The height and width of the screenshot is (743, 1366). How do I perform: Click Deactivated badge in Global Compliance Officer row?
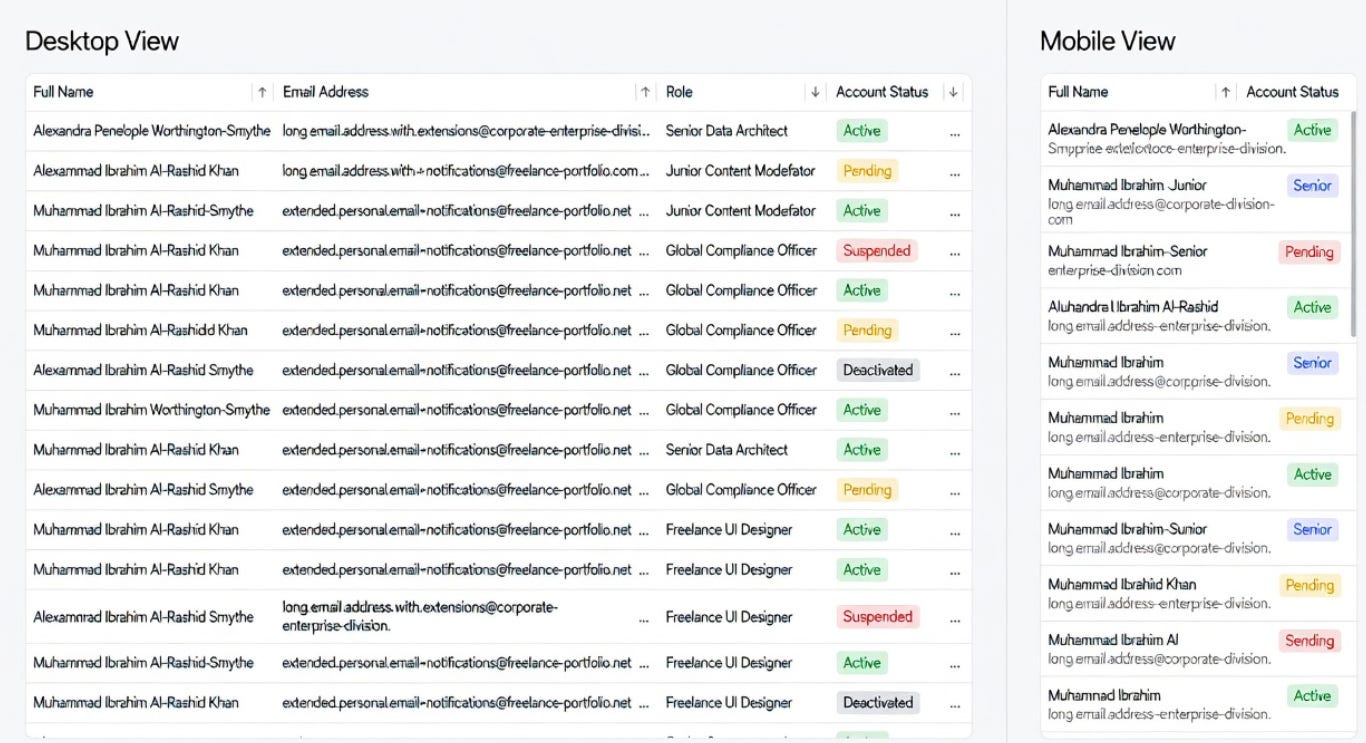click(x=878, y=370)
